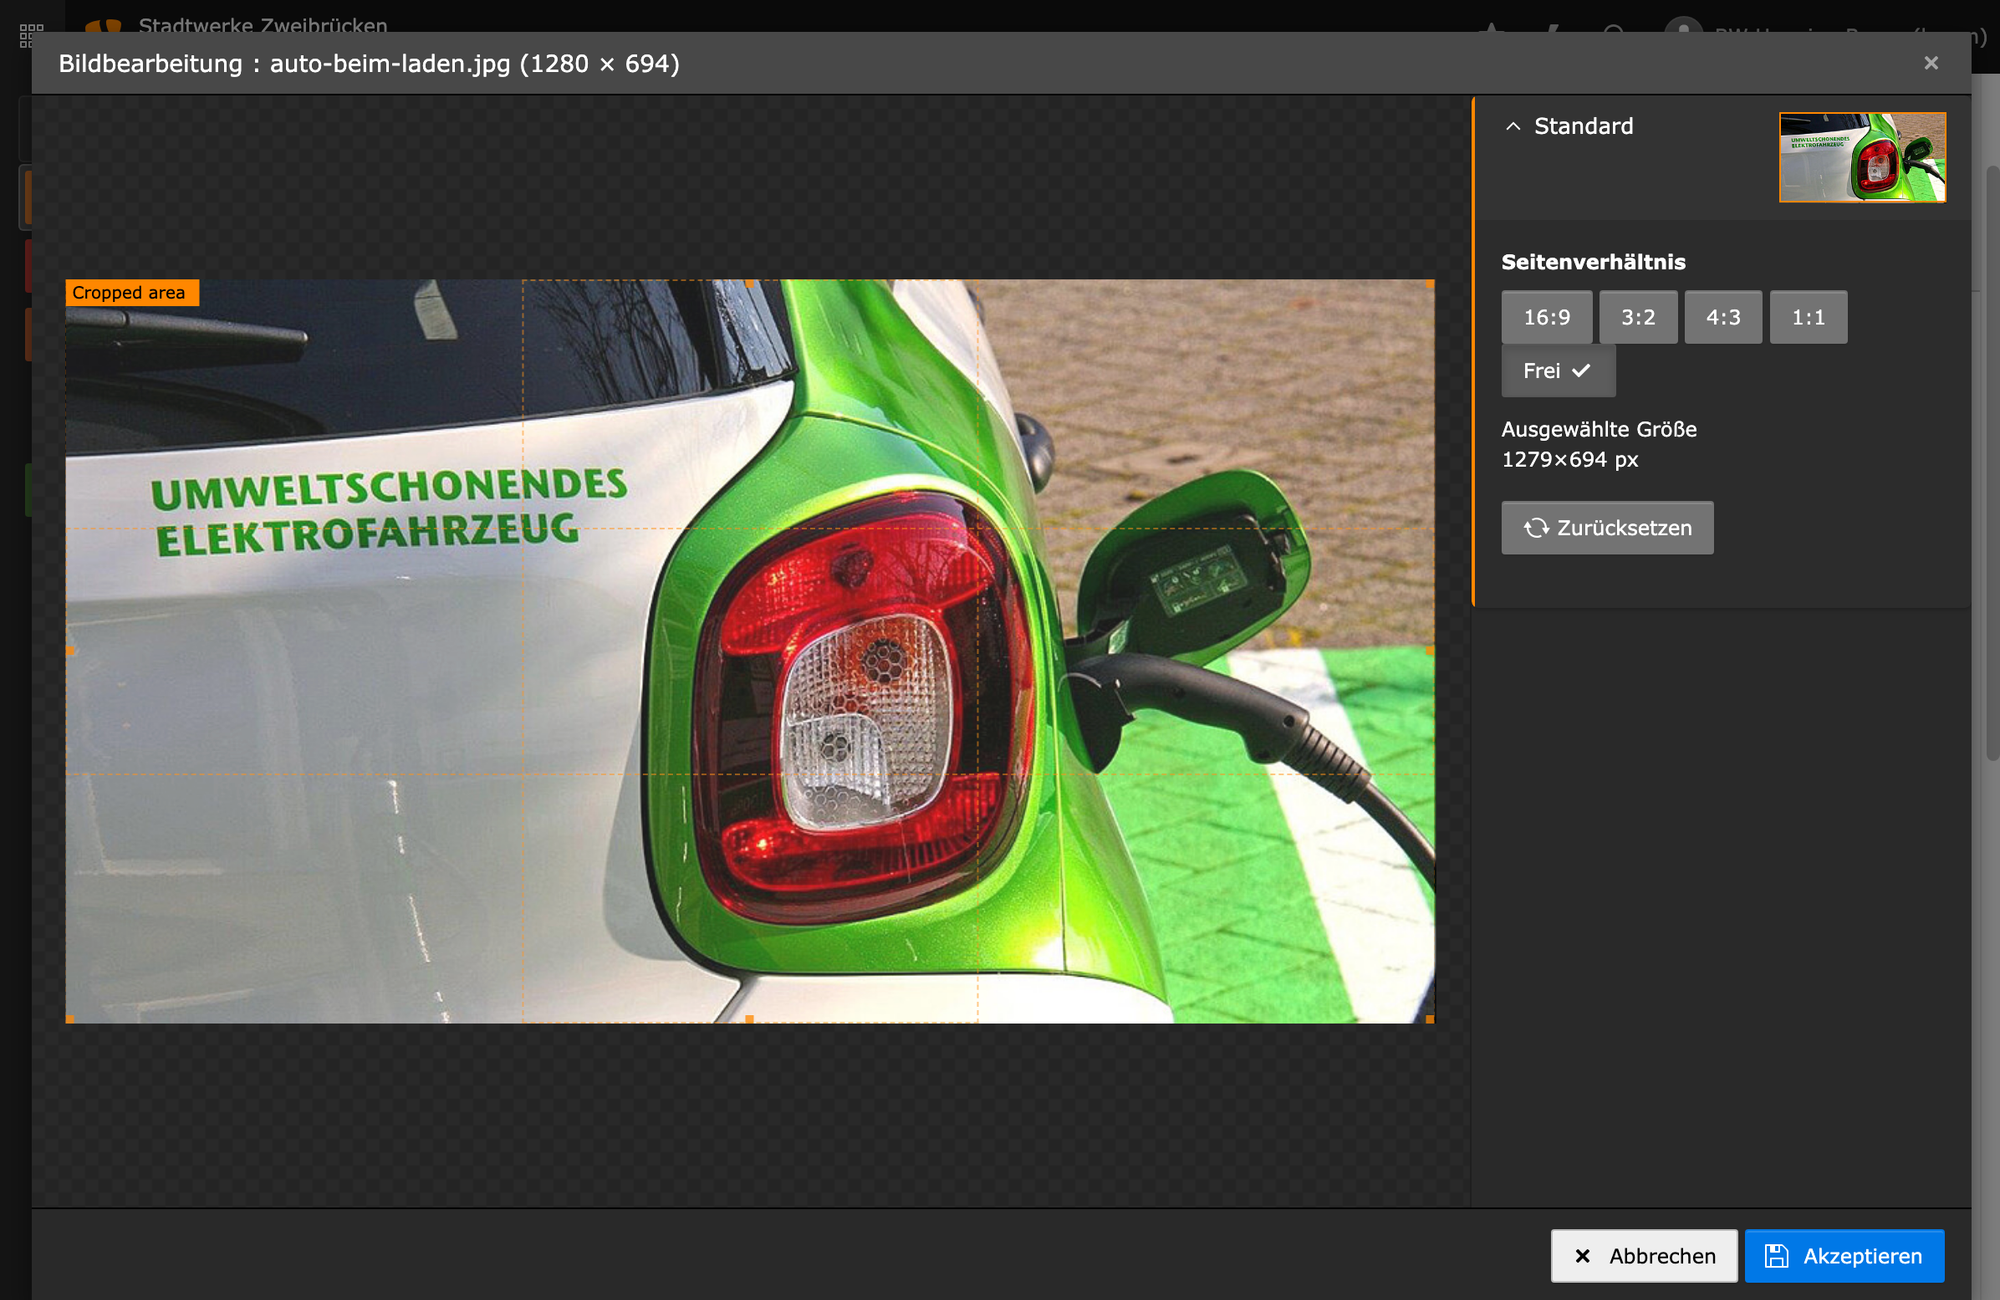Grab the bottom-right corner crop handle
Viewport: 2000px width, 1300px height.
(x=1430, y=1019)
